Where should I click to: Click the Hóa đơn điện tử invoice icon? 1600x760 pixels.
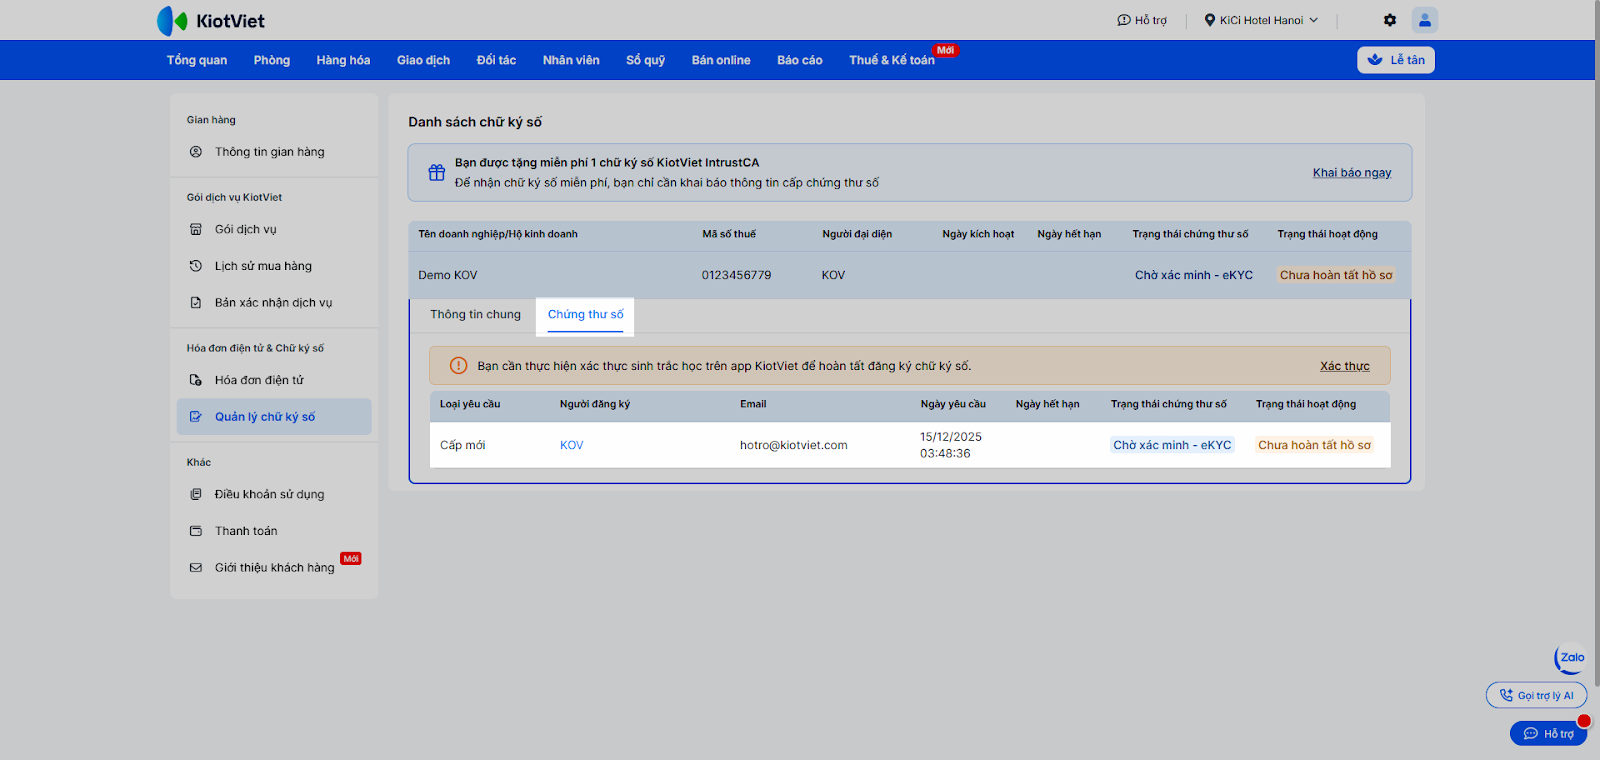pos(196,380)
